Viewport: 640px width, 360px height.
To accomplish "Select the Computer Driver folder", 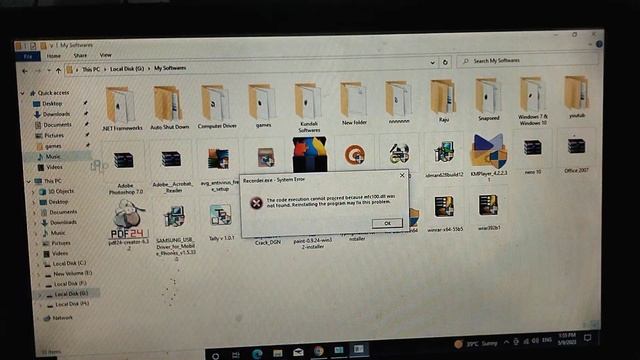I will tap(217, 107).
